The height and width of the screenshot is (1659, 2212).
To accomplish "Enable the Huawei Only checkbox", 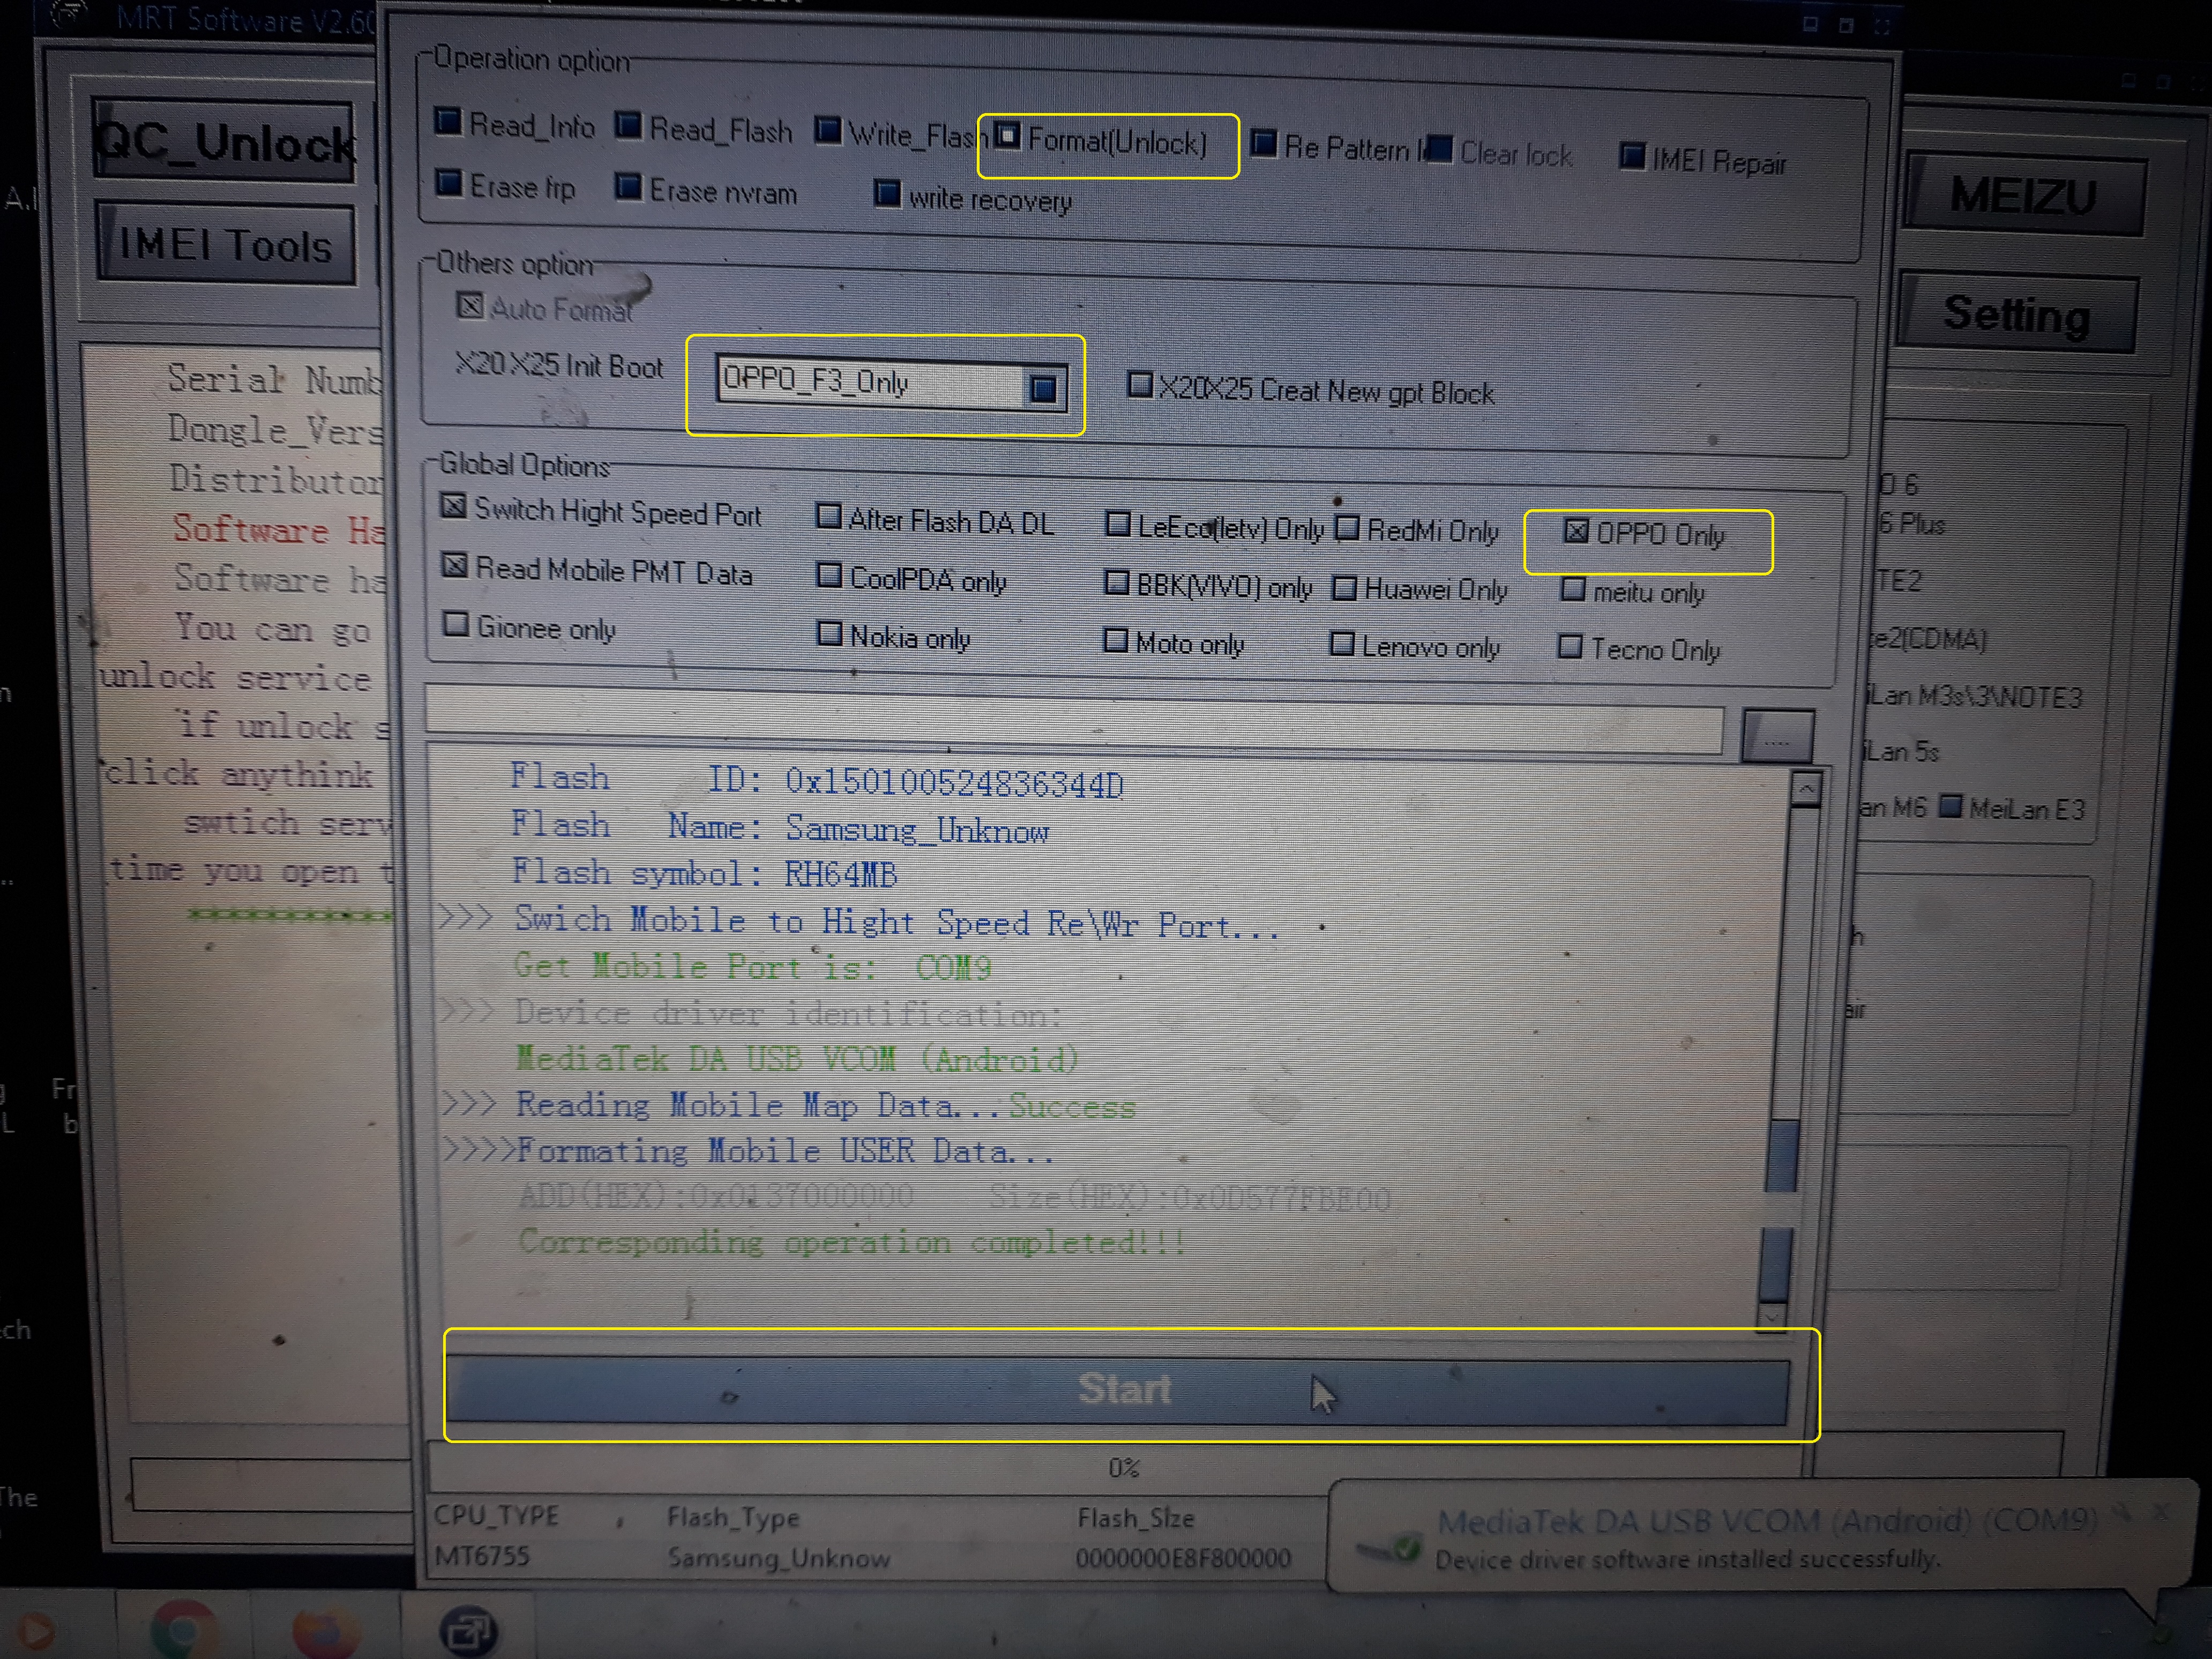I will point(1345,588).
